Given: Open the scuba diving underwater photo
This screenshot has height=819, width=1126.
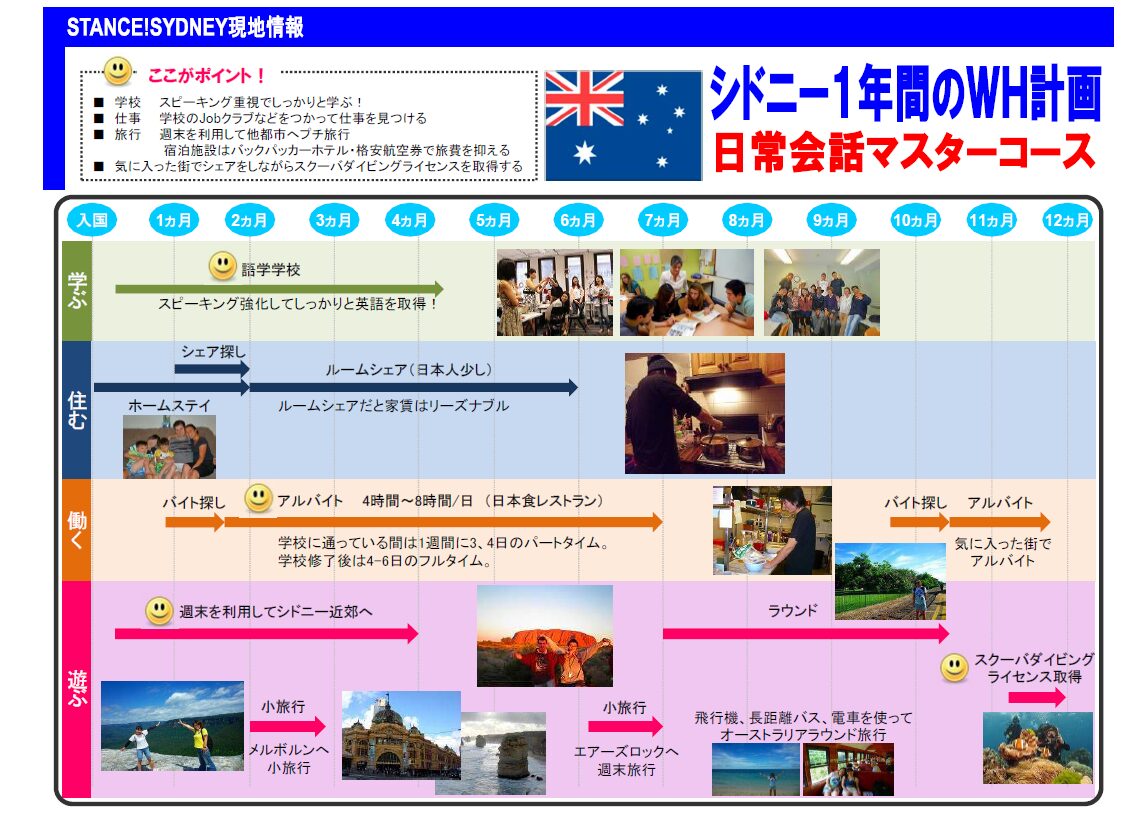Looking at the screenshot, I should (1037, 747).
